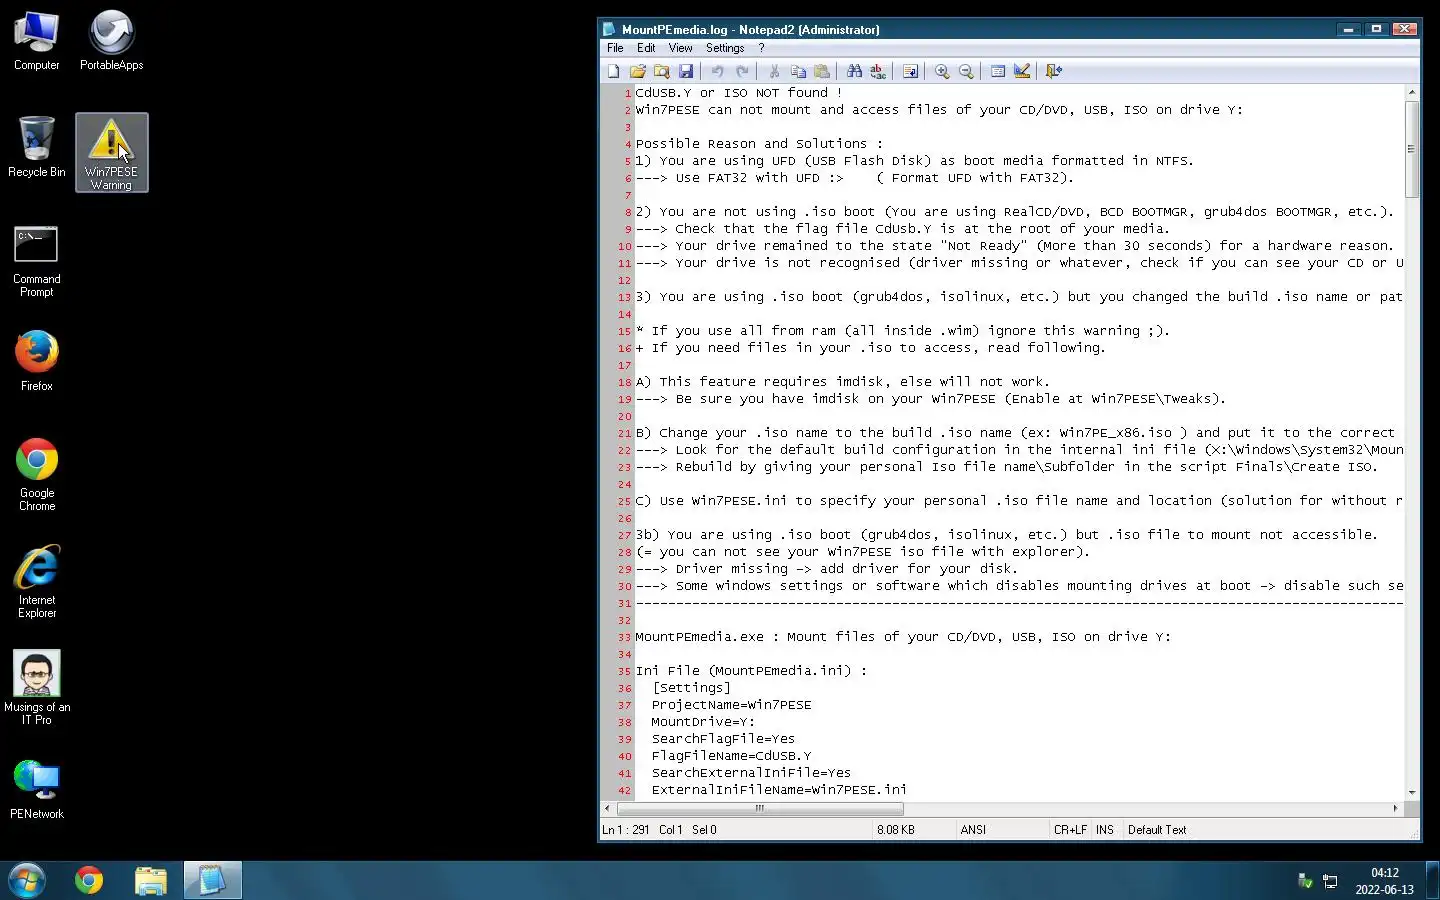The height and width of the screenshot is (900, 1440).
Task: Click the taskbar clock showing 04:12
Action: [1385, 881]
